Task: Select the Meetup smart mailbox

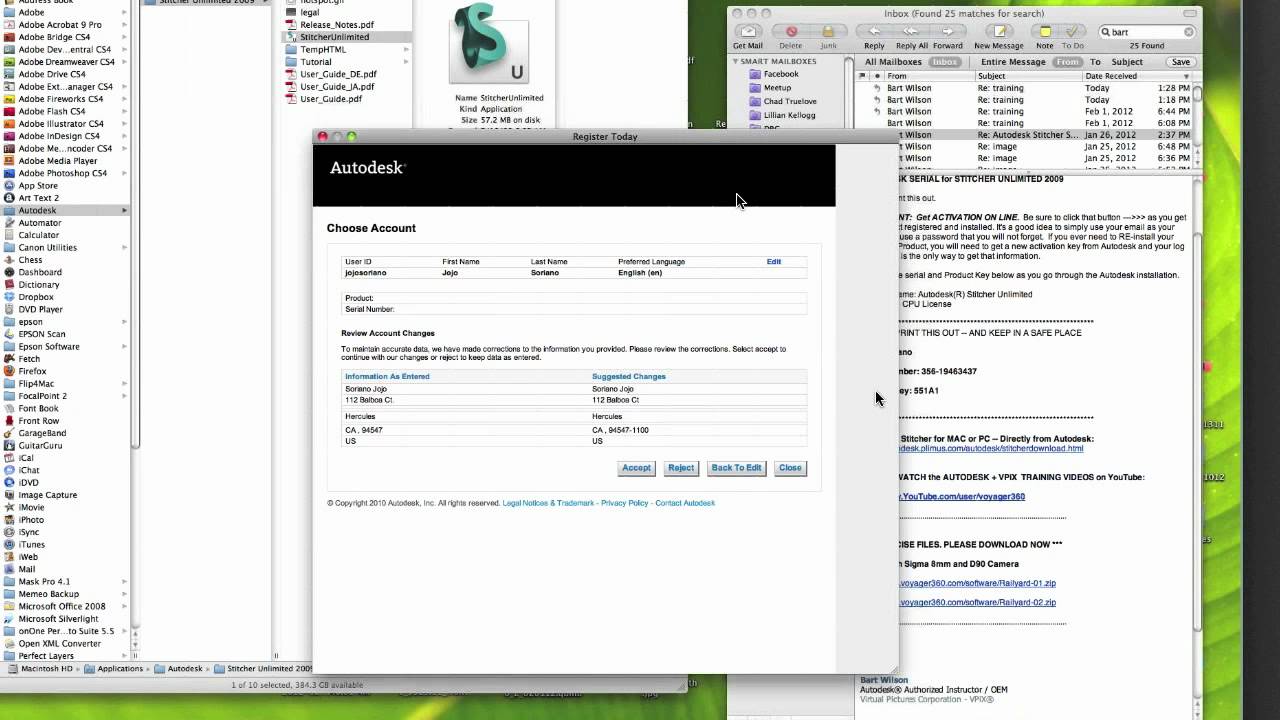Action: click(x=777, y=88)
